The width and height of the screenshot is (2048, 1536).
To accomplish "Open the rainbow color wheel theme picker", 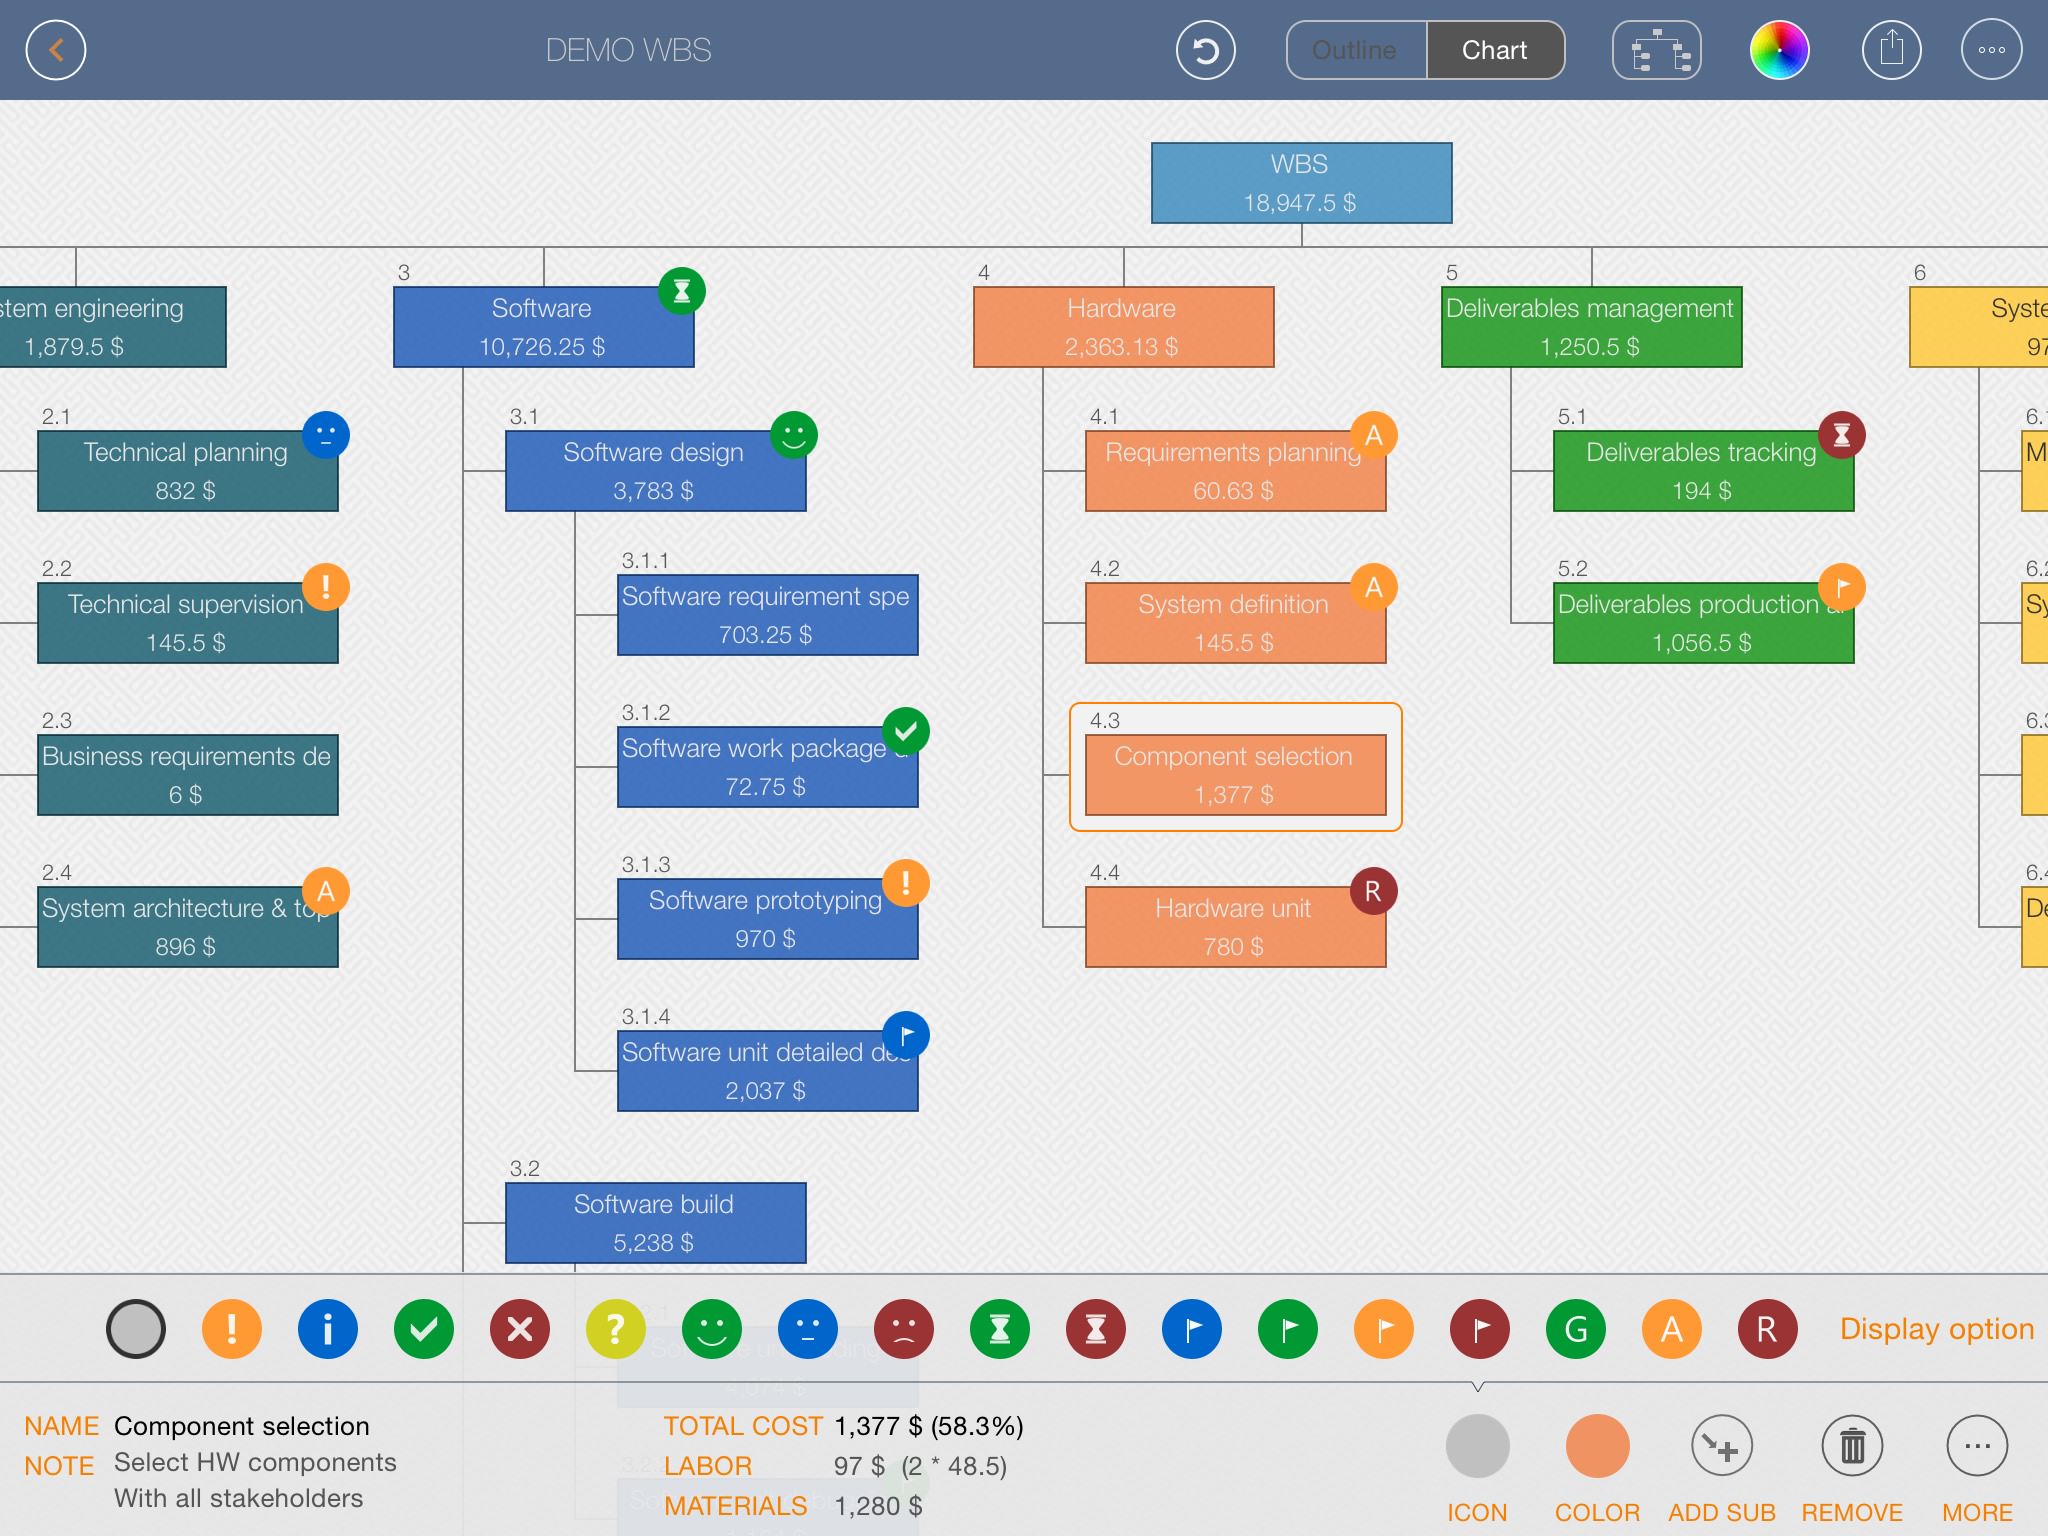I will [x=1779, y=50].
